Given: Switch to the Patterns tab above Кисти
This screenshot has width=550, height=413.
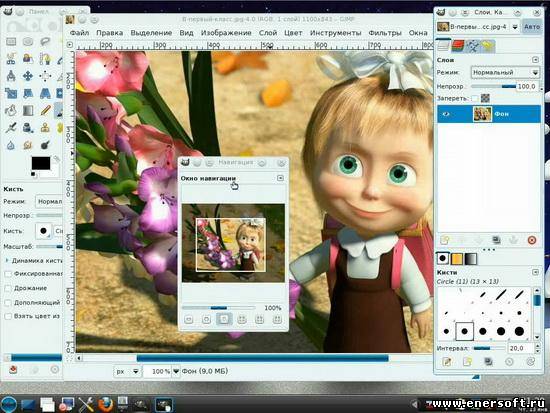Looking at the screenshot, I should click(457, 259).
